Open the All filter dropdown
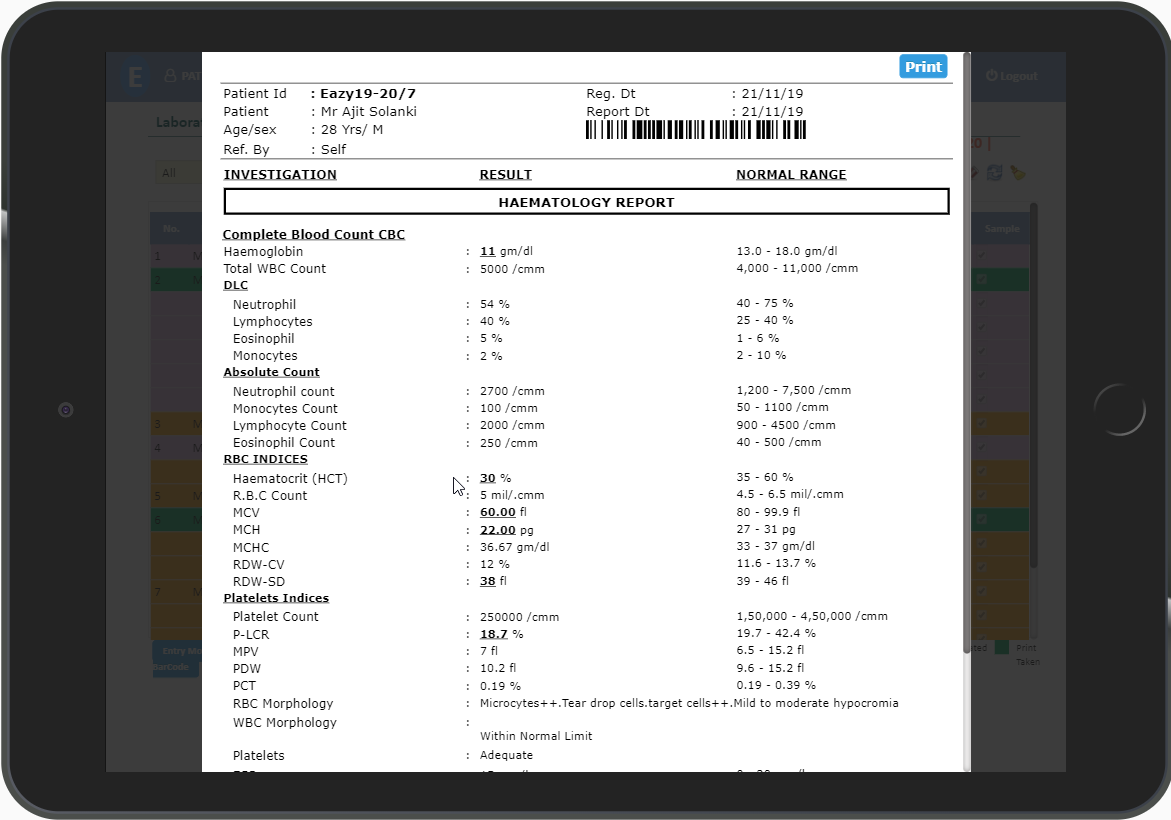The height and width of the screenshot is (820, 1171). tap(176, 173)
